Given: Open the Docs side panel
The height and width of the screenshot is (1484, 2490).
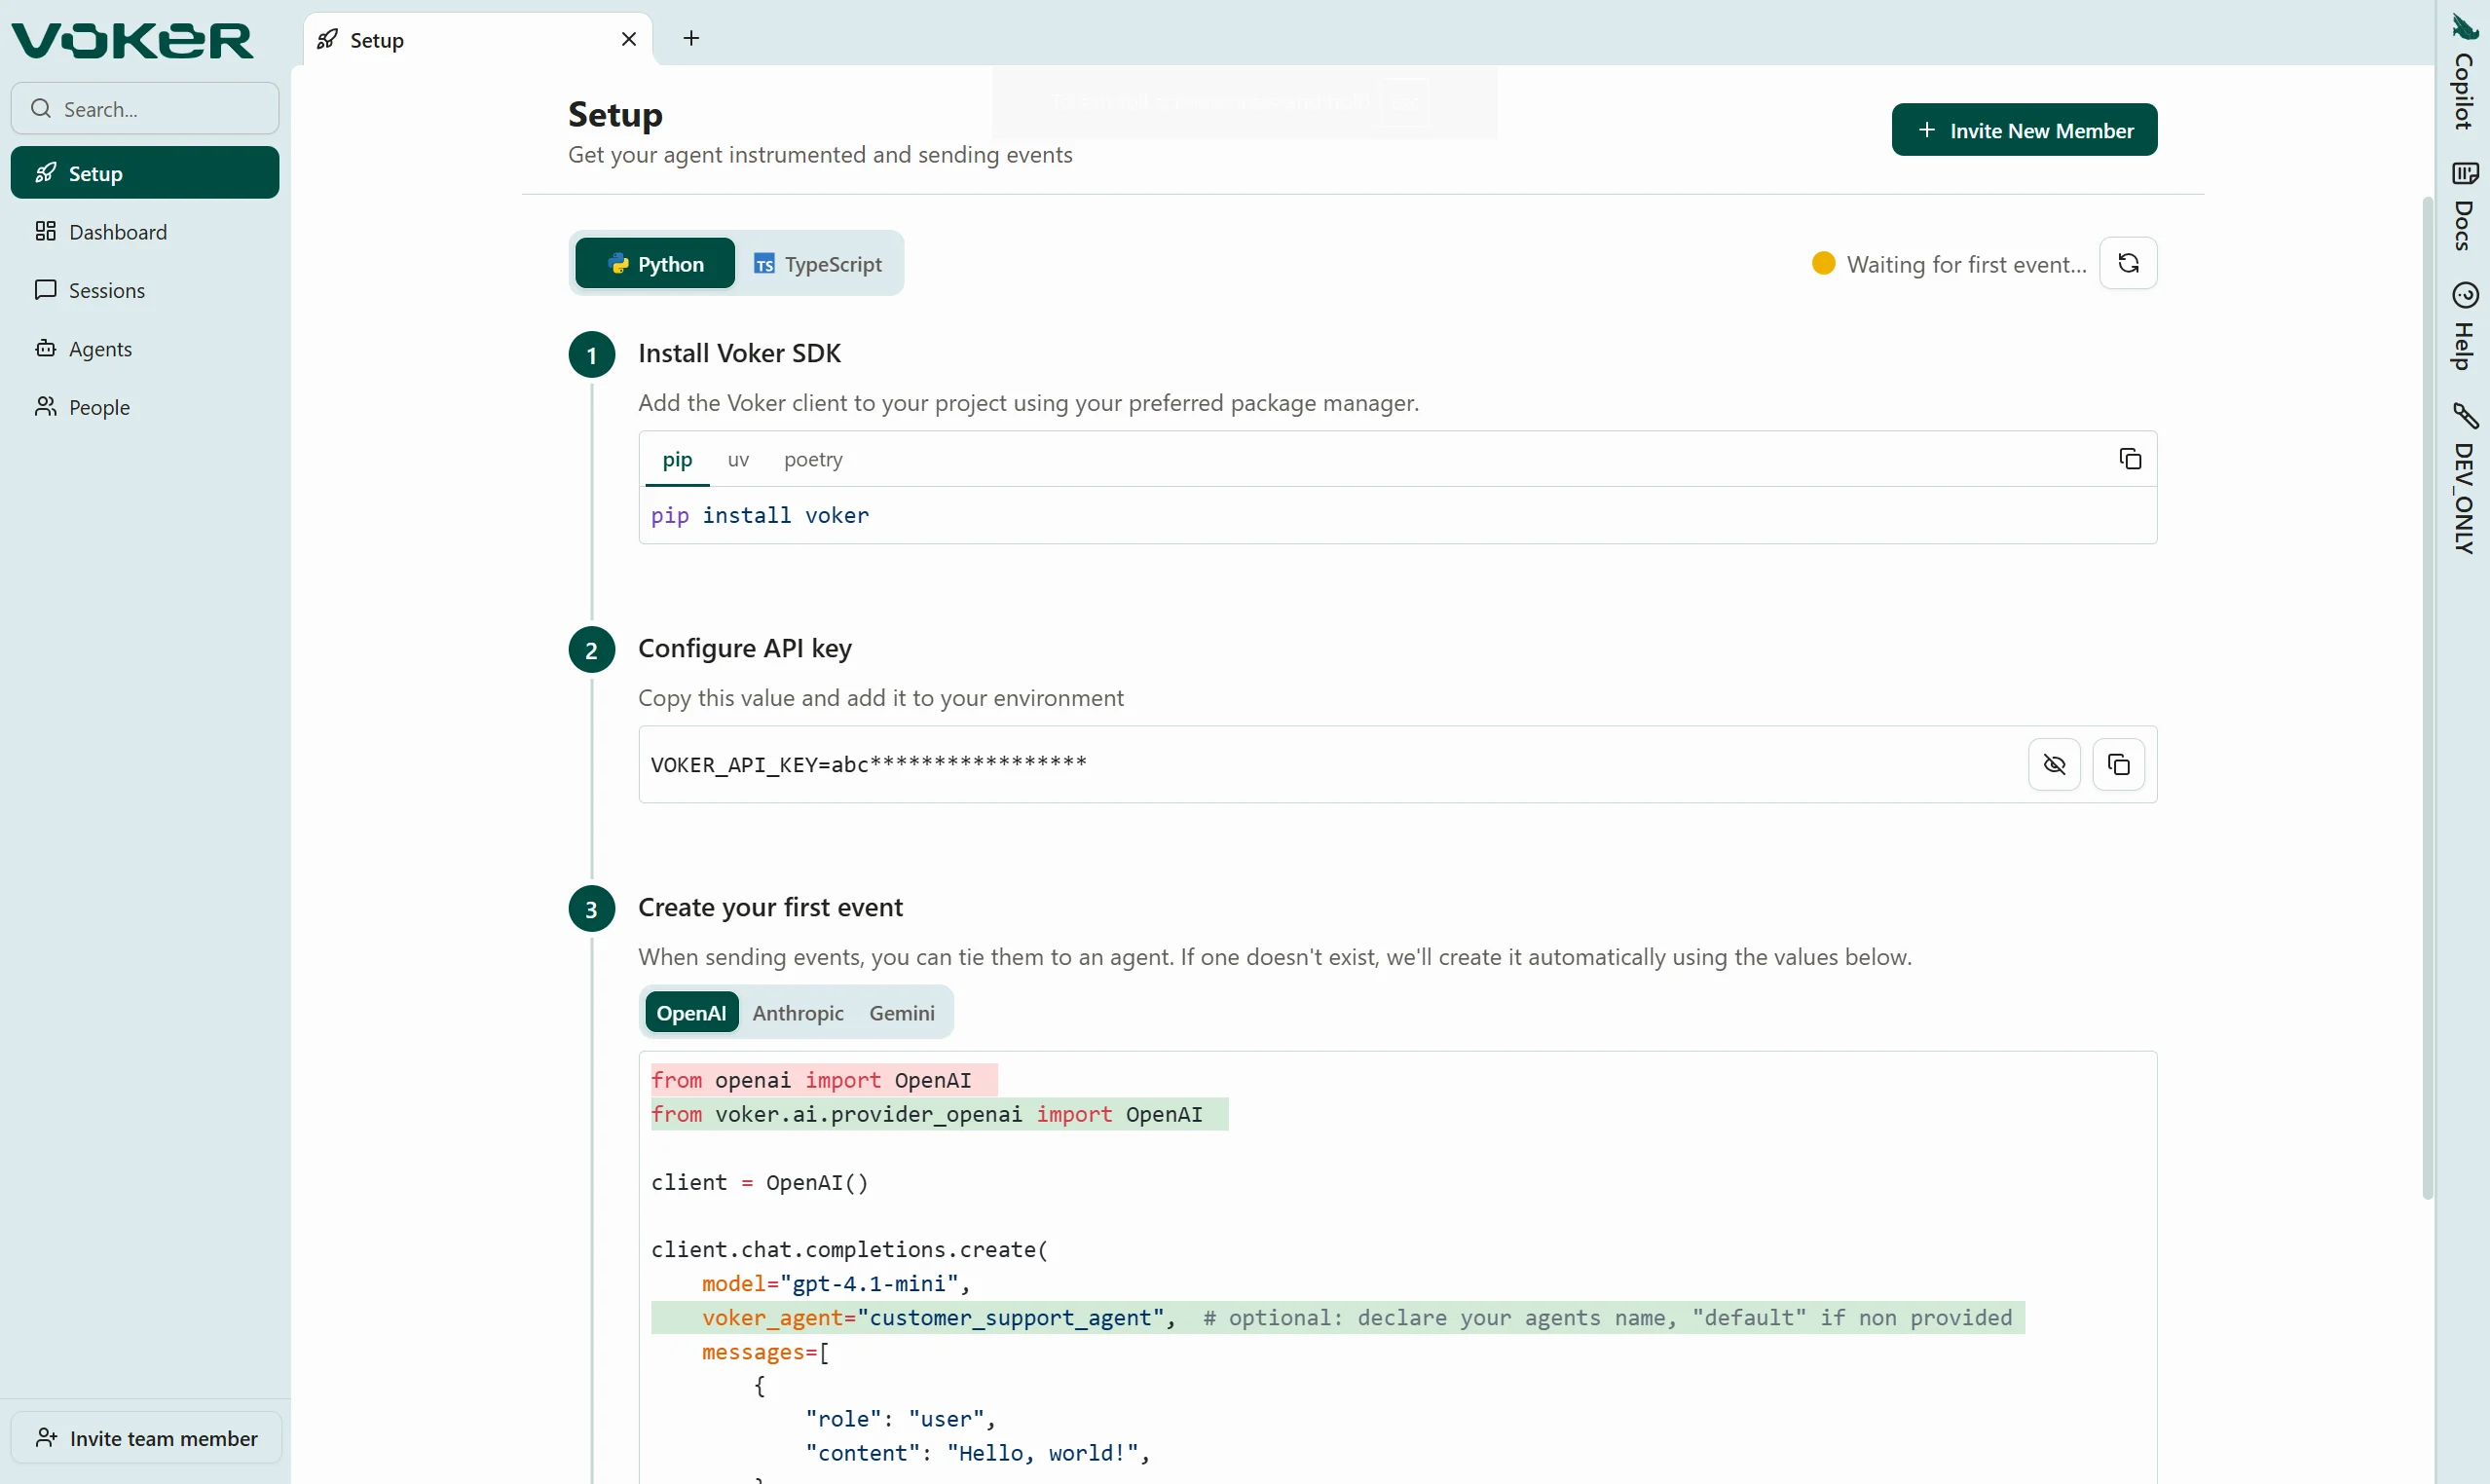Looking at the screenshot, I should pos(2464,206).
